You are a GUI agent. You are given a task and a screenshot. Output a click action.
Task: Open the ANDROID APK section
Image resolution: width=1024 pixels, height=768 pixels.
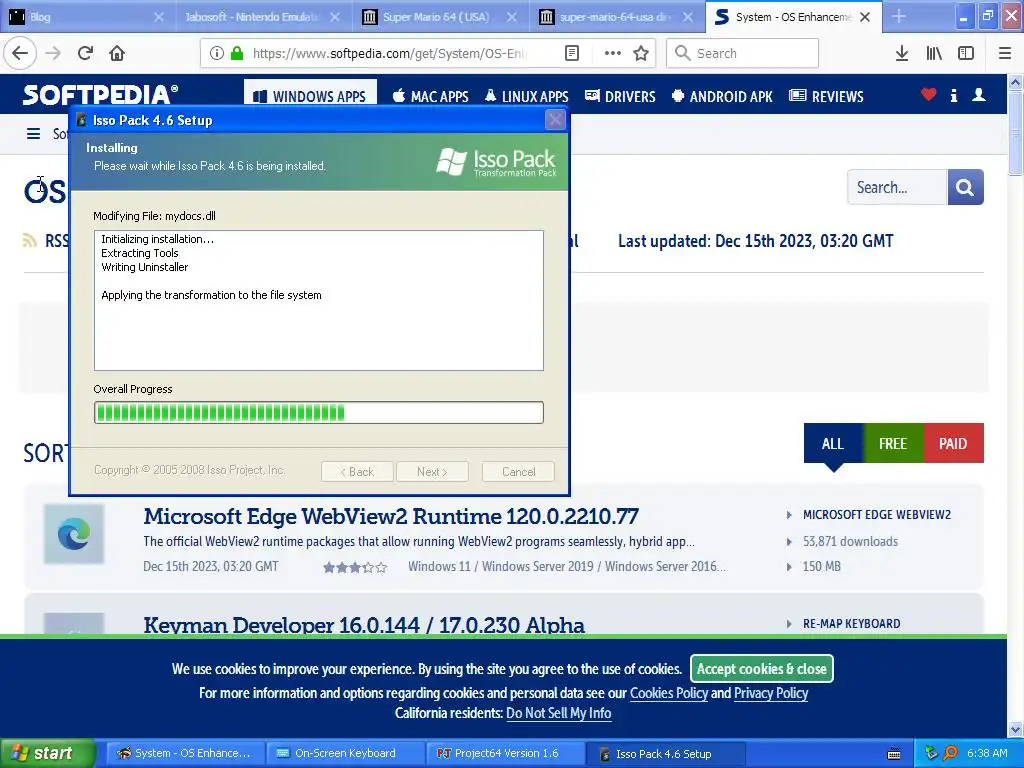point(722,96)
